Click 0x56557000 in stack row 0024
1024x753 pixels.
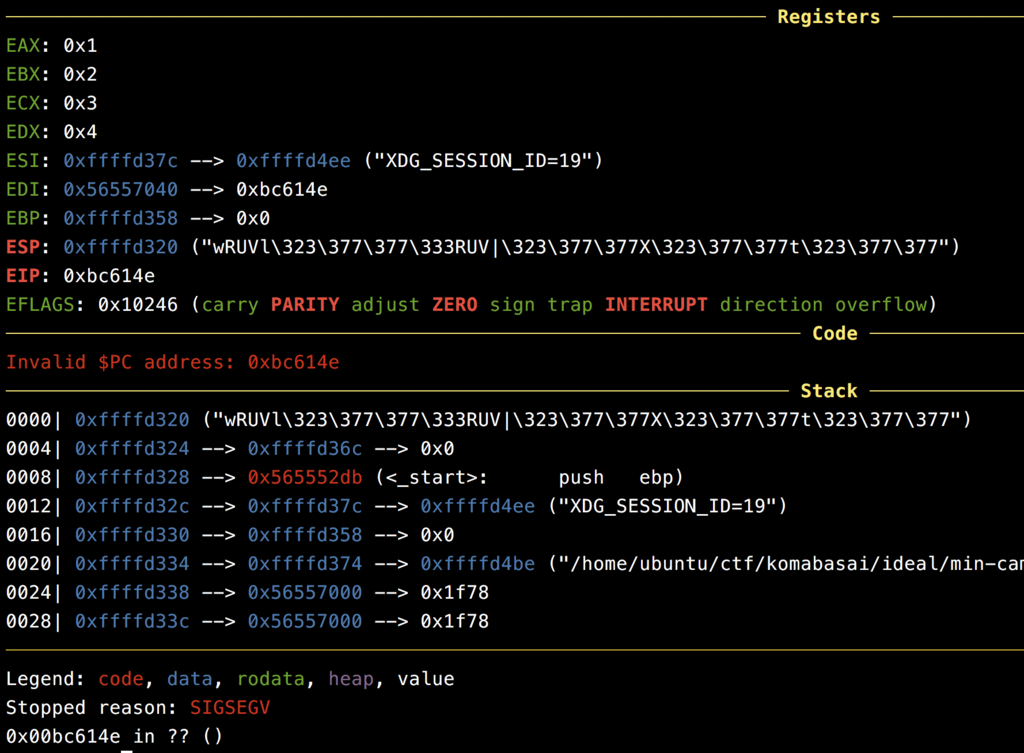click(304, 592)
